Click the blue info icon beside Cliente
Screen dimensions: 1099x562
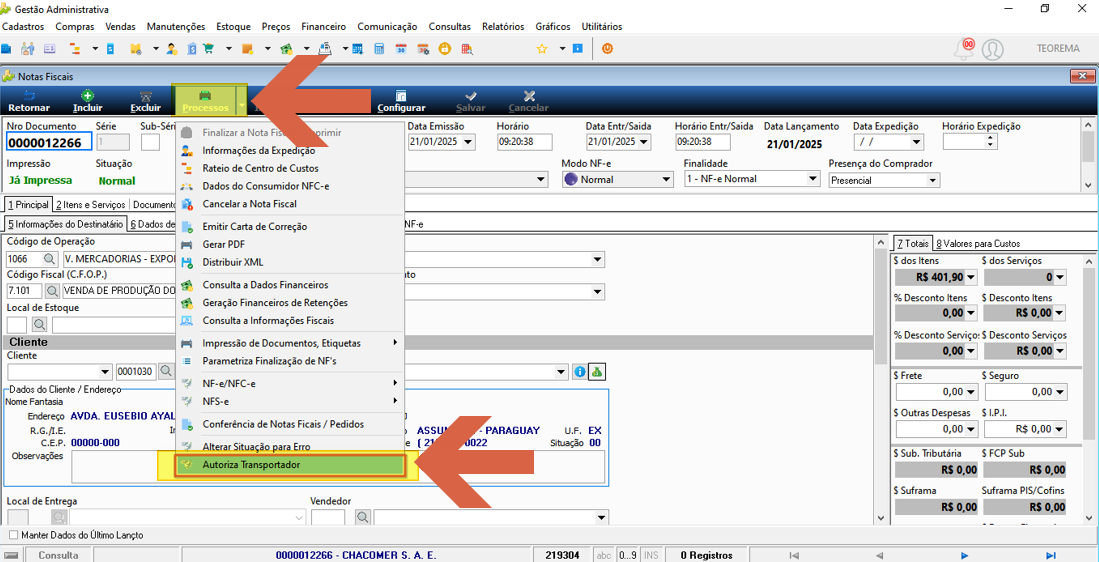tap(579, 371)
